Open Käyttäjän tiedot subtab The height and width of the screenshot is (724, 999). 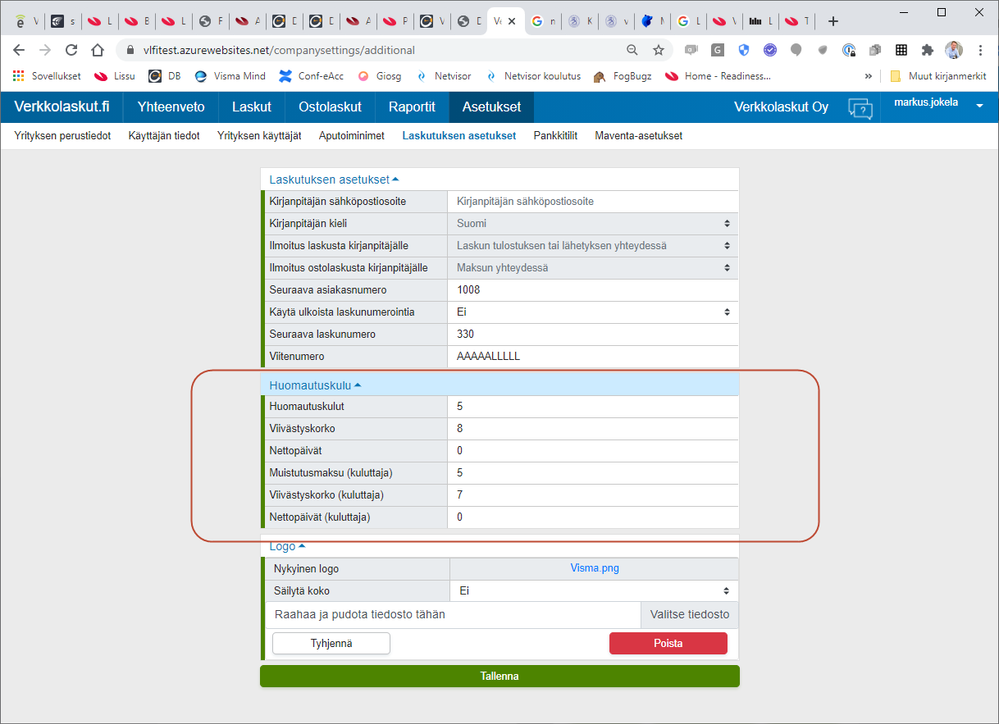coord(164,136)
